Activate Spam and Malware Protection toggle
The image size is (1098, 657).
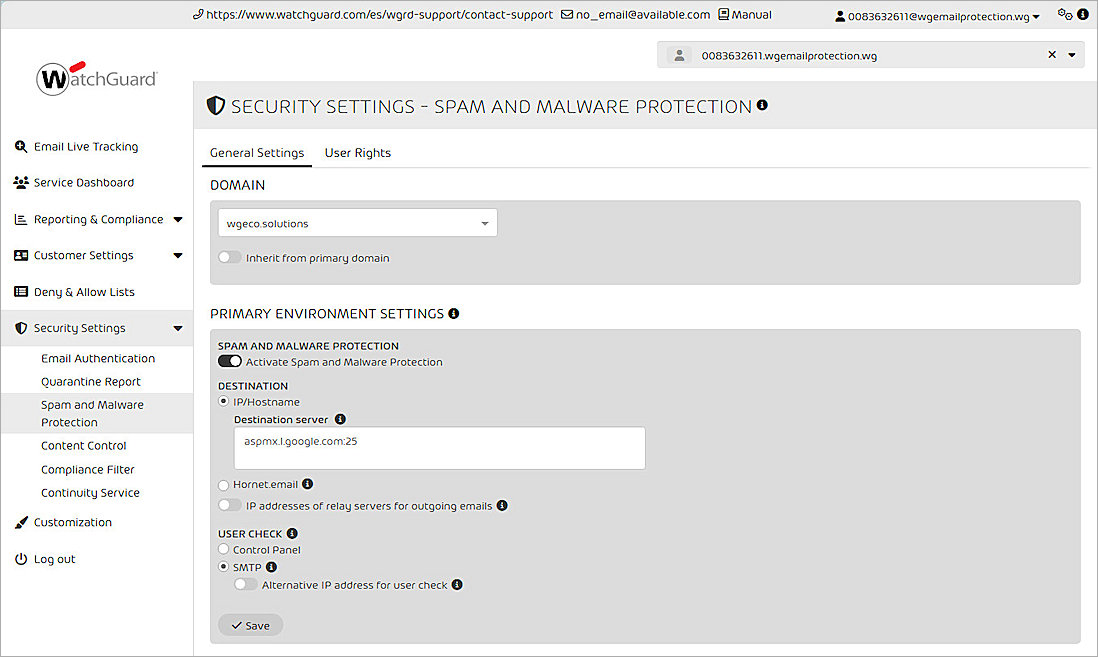(229, 362)
